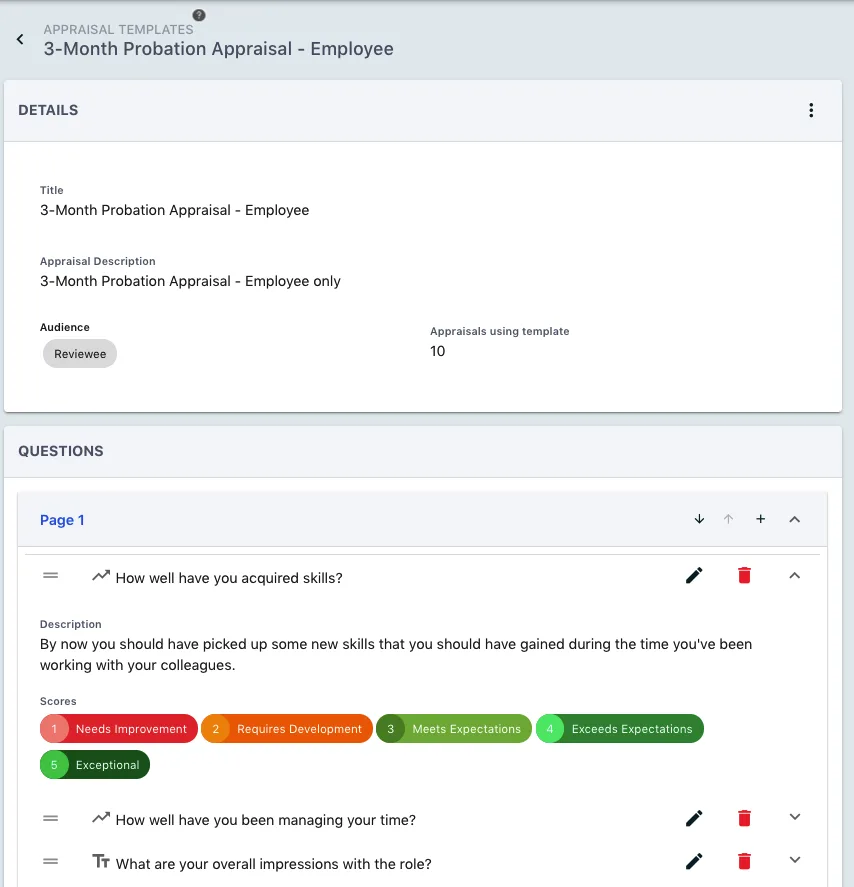
Task: Click the appraisals using template value 10
Action: (437, 351)
